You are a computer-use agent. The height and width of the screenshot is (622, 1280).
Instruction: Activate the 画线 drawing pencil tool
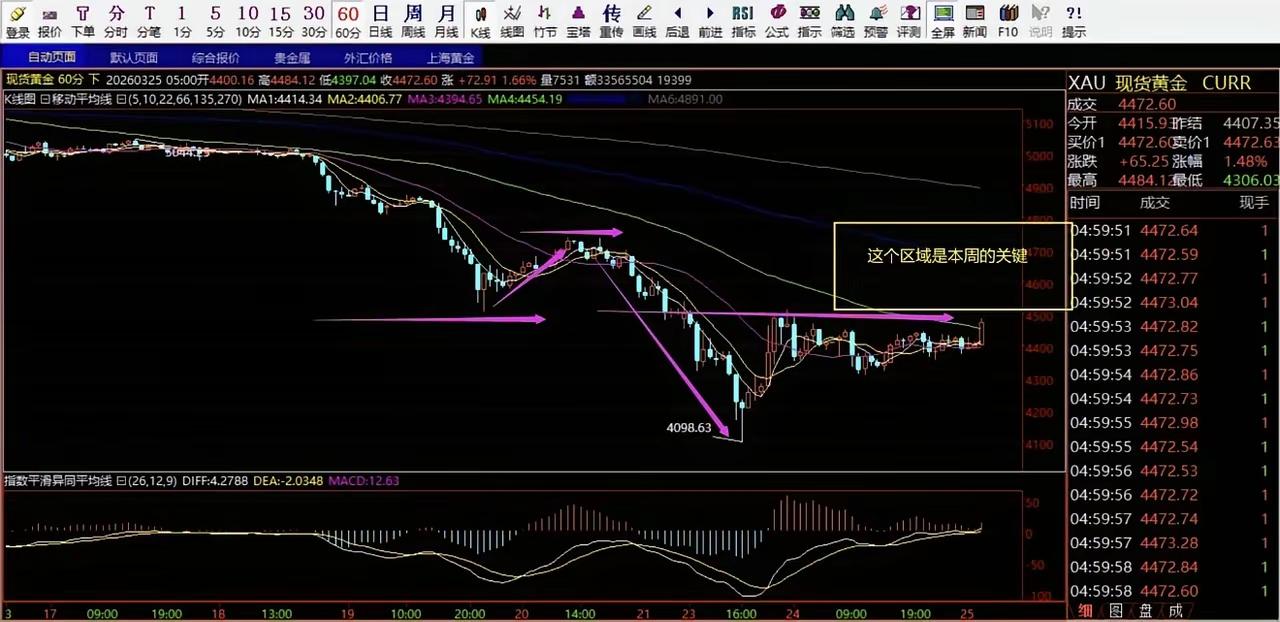[x=644, y=20]
